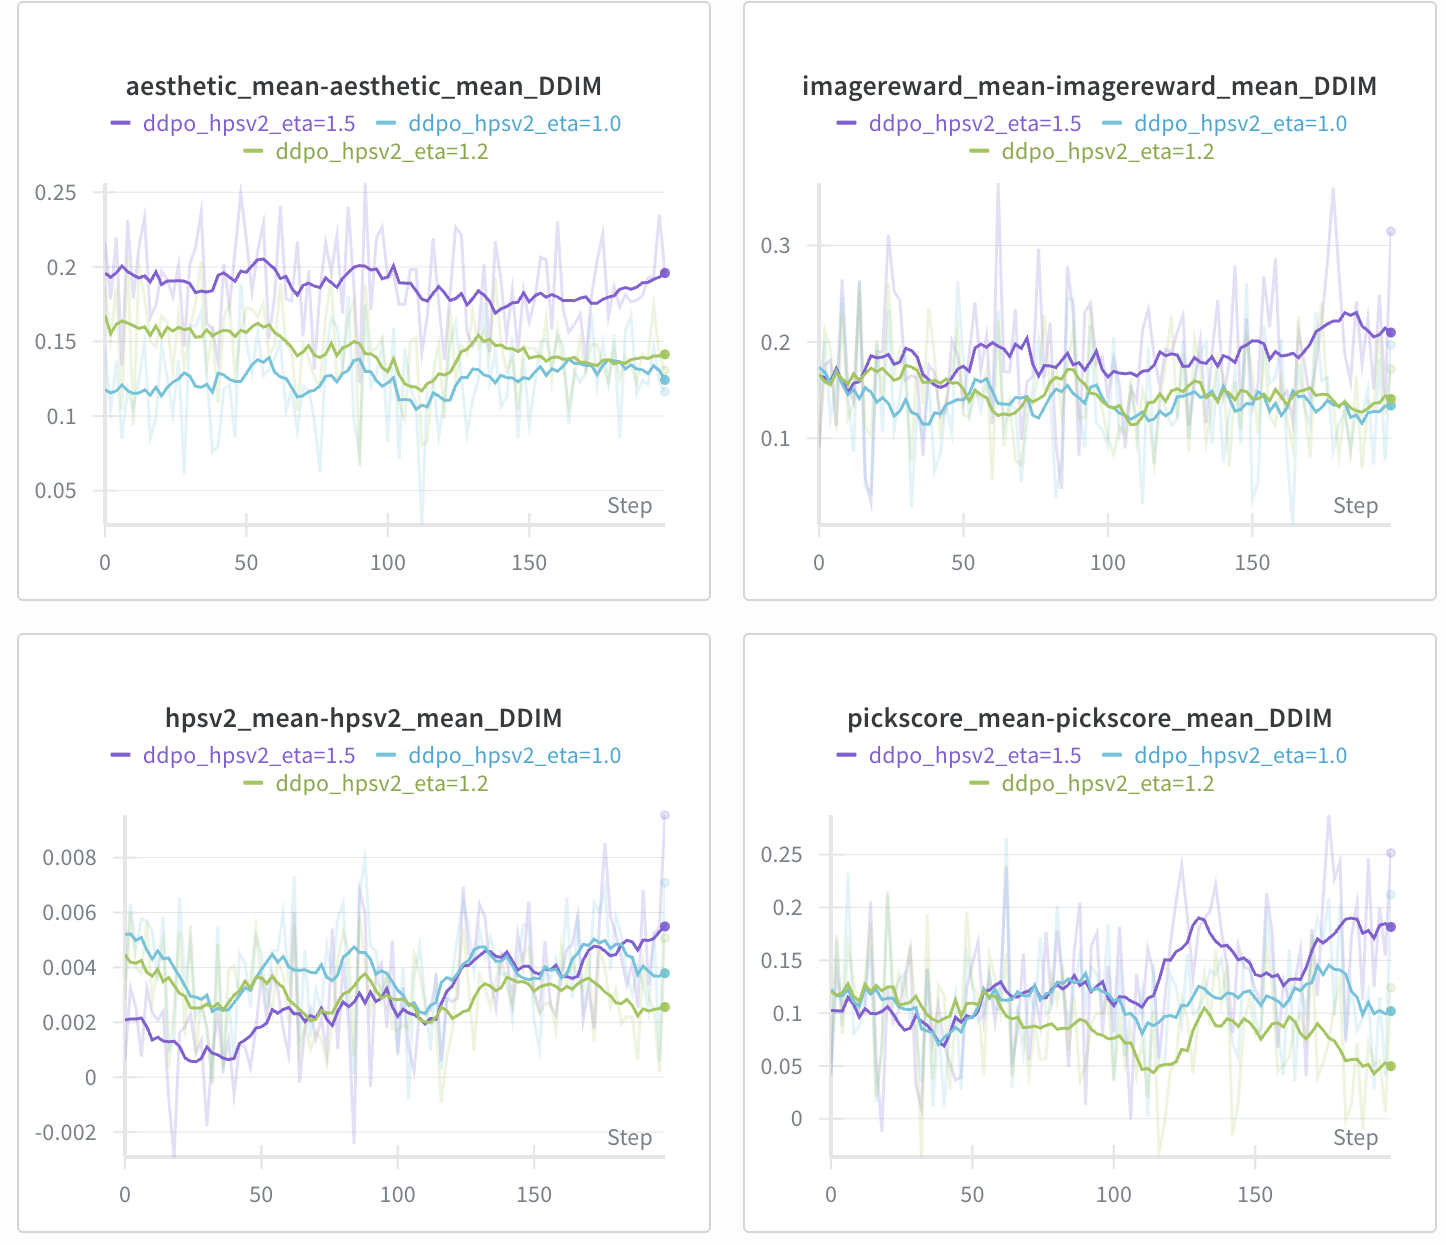Select eta=1.0 legend label in hpsv2 chart

(514, 756)
